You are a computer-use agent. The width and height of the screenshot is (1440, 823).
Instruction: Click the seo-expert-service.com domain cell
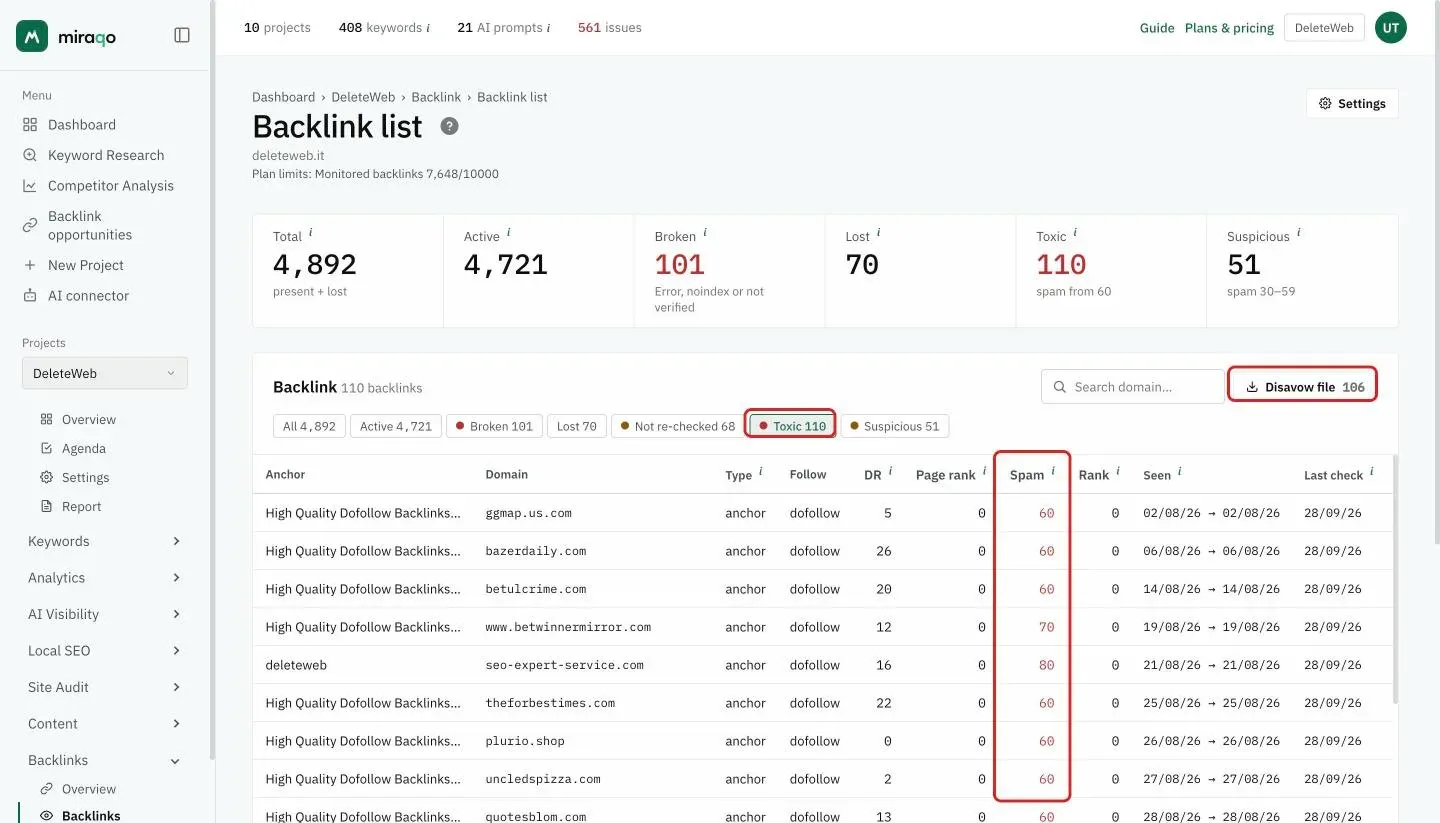point(564,665)
